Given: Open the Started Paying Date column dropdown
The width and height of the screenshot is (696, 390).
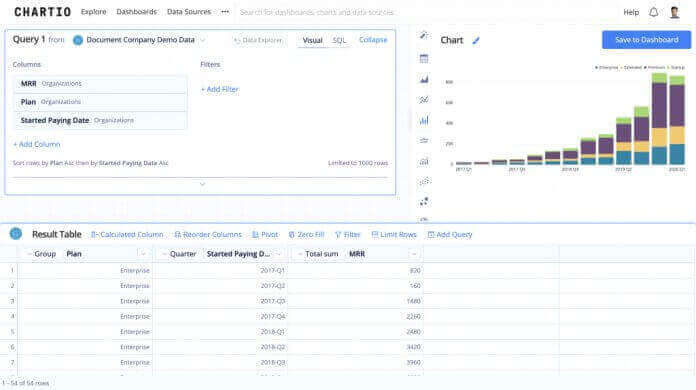Looking at the screenshot, I should (279, 254).
